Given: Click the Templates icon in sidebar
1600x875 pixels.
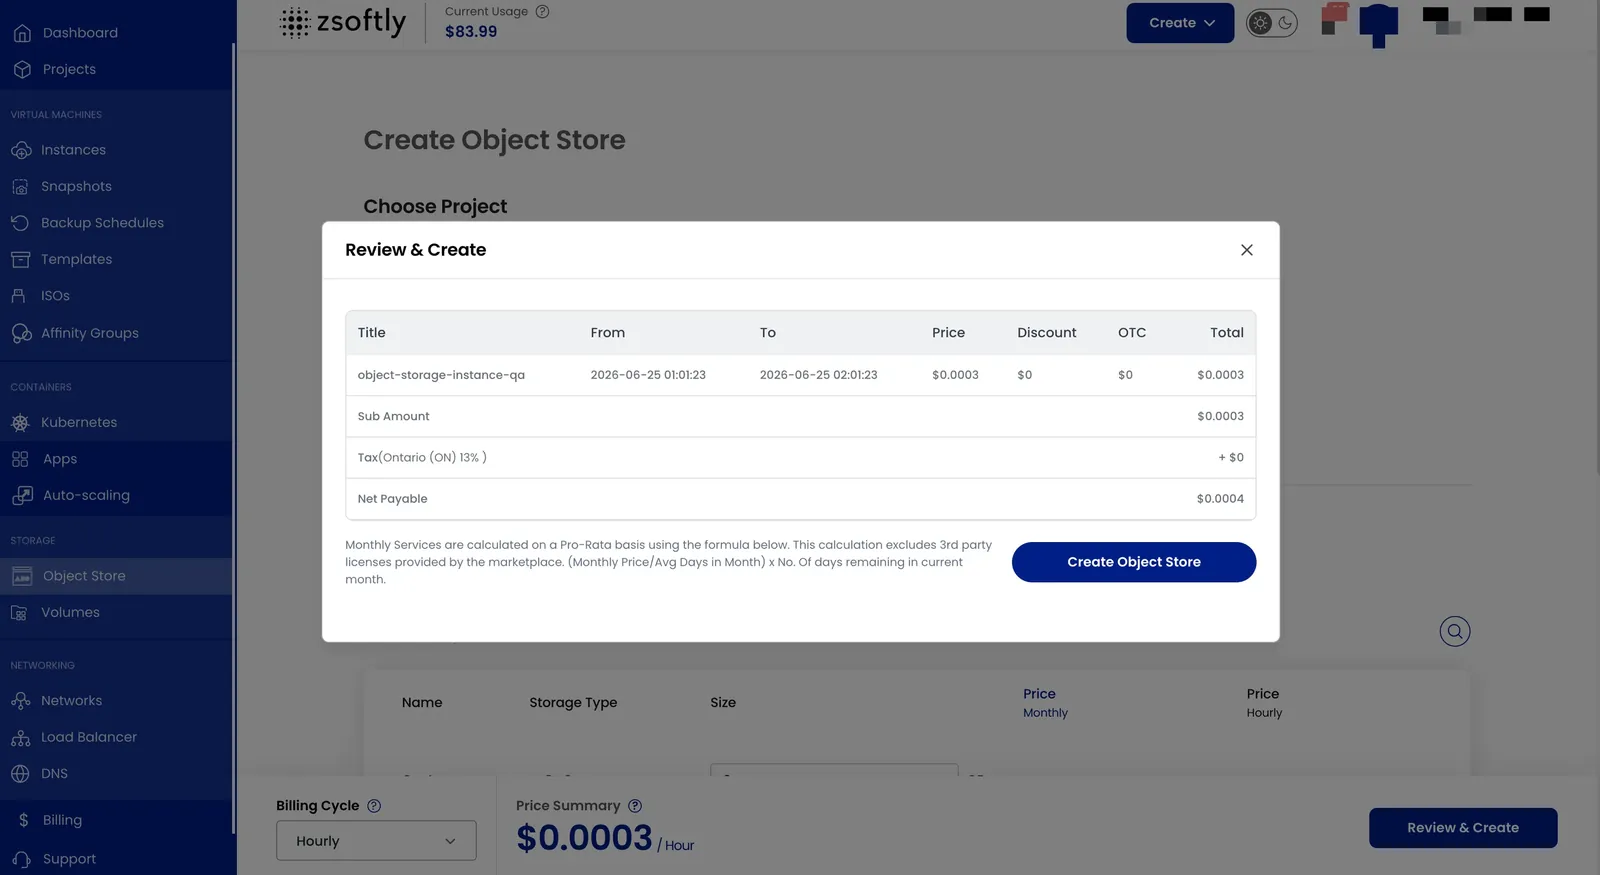Looking at the screenshot, I should pyautogui.click(x=20, y=259).
